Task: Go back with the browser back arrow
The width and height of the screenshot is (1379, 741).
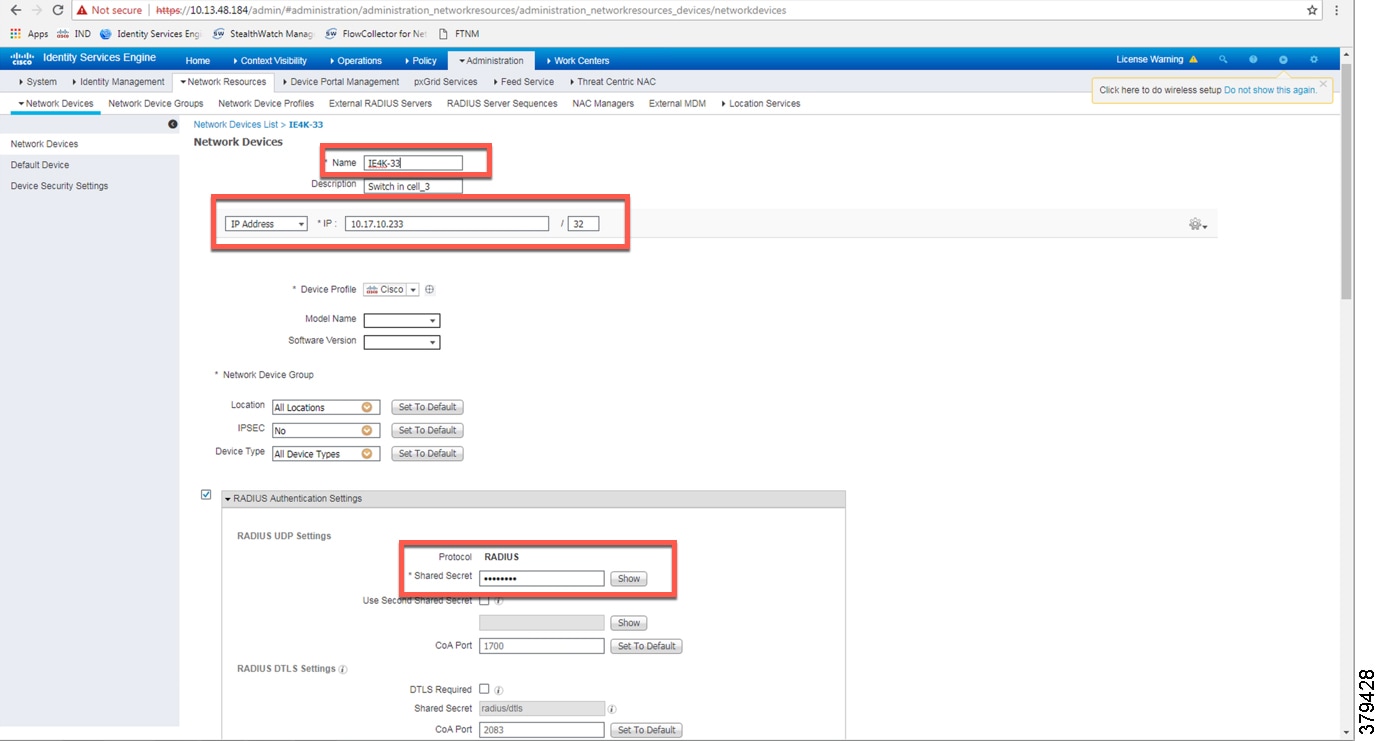Action: pyautogui.click(x=15, y=10)
